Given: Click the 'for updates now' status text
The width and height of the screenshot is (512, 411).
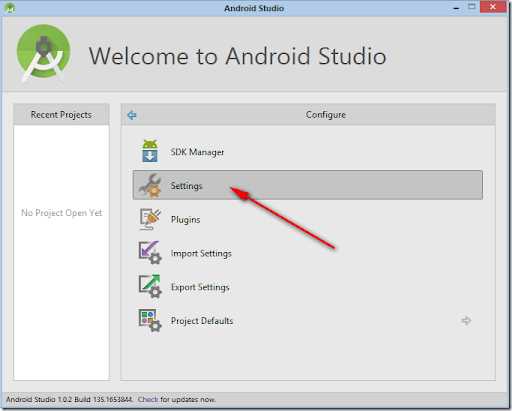Looking at the screenshot, I should [x=188, y=399].
